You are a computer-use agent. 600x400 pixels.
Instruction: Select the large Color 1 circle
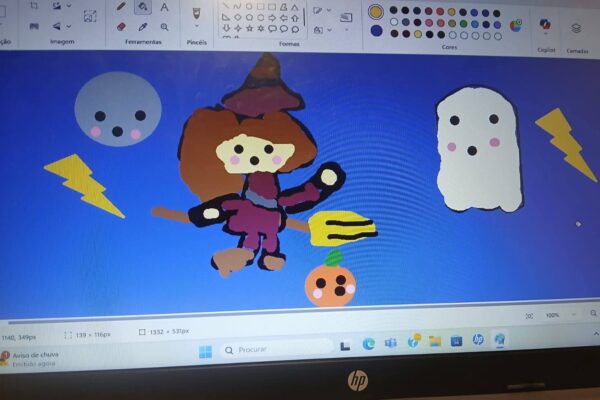tap(376, 12)
